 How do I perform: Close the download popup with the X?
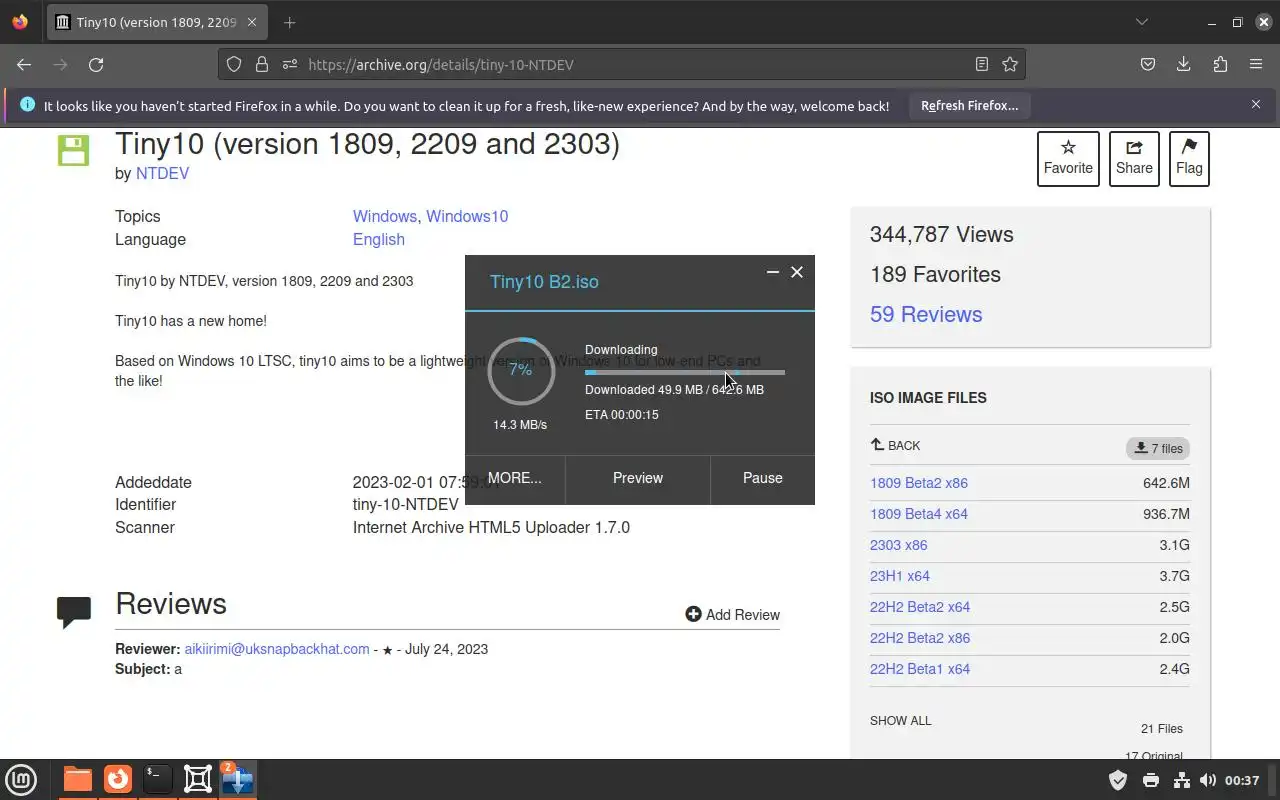797,272
